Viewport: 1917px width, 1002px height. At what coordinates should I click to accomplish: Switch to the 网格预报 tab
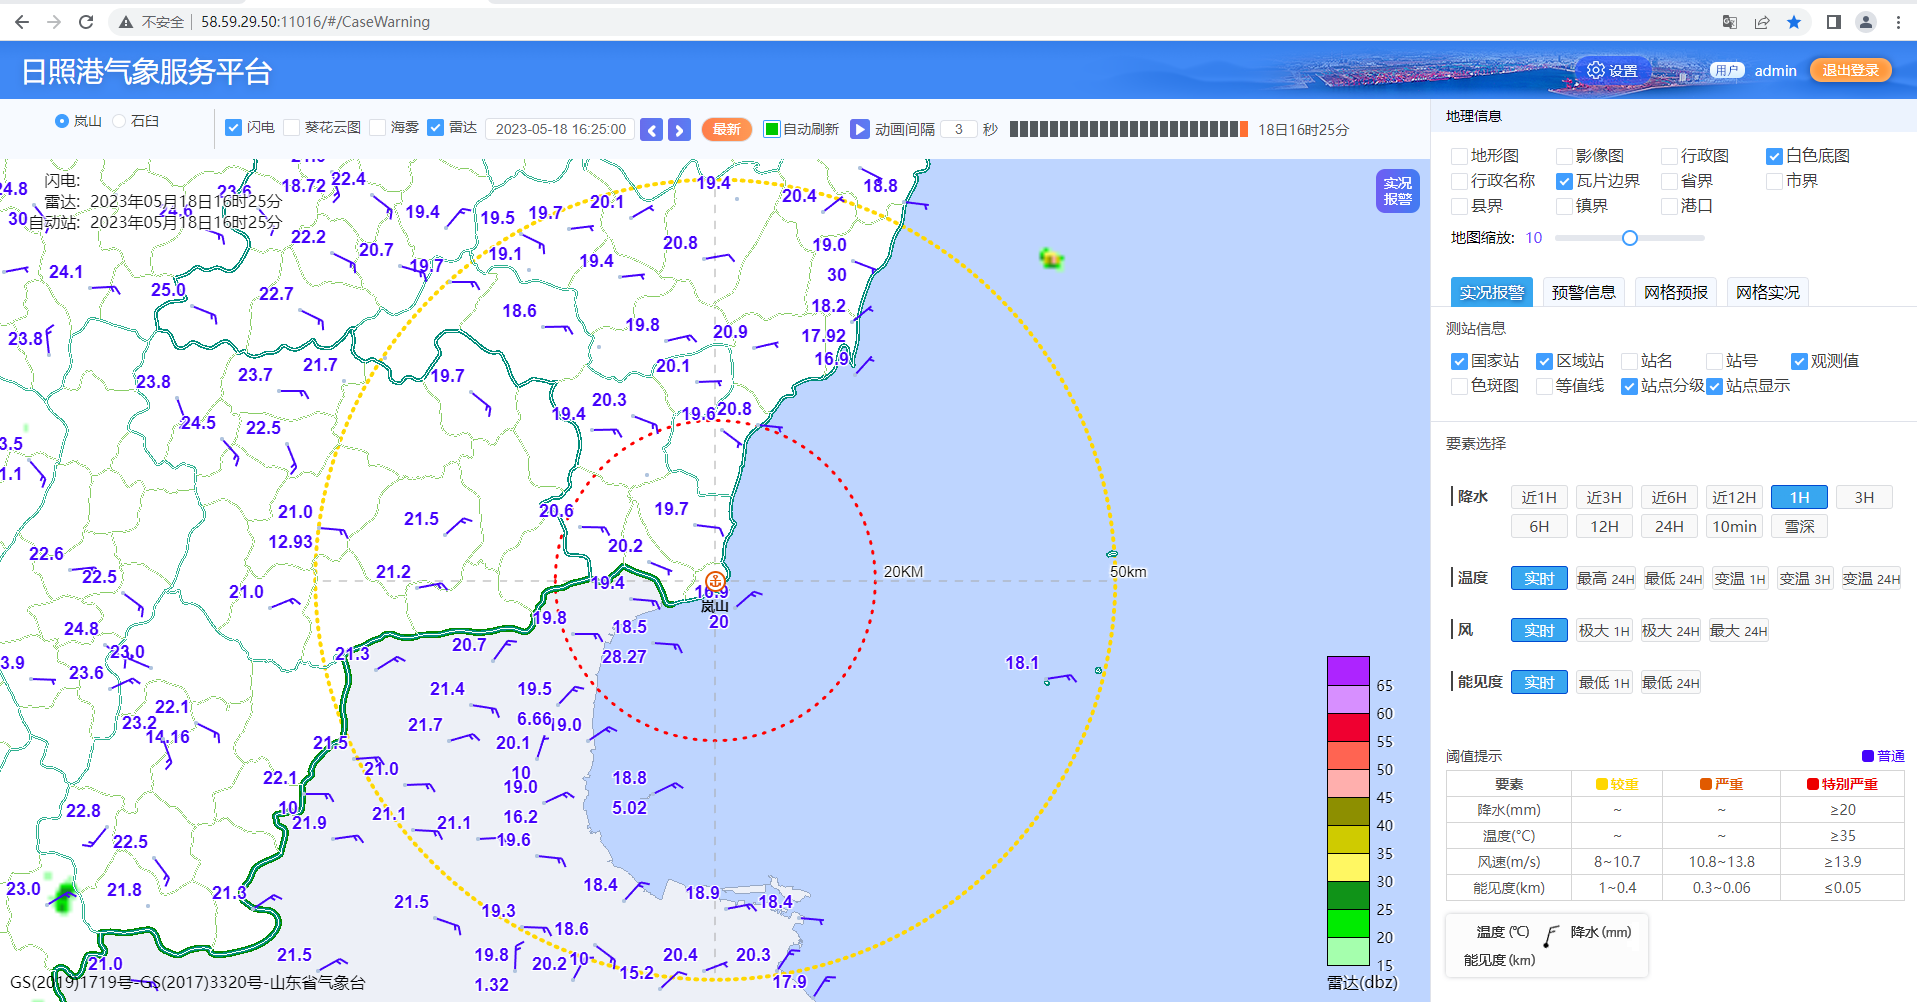[x=1675, y=292]
